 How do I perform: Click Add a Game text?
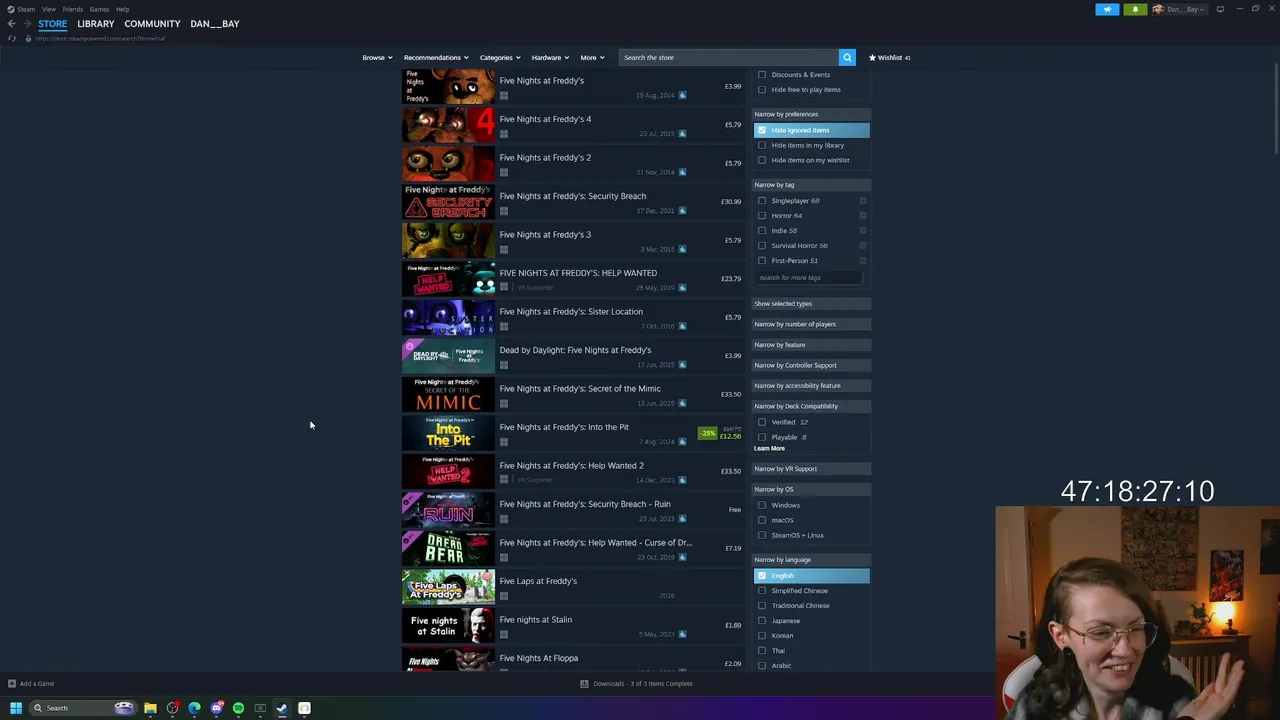tap(37, 684)
